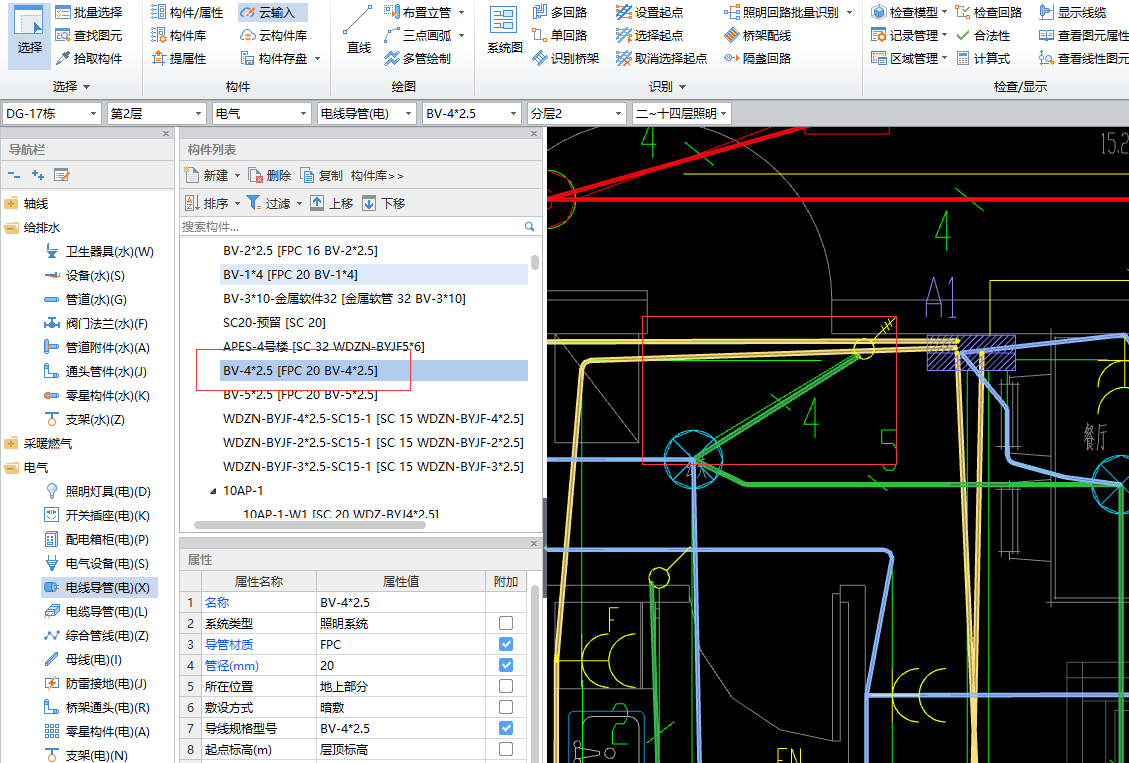Screen dimensions: 1129x763
Task: Click 上移 move up button
Action: point(332,204)
